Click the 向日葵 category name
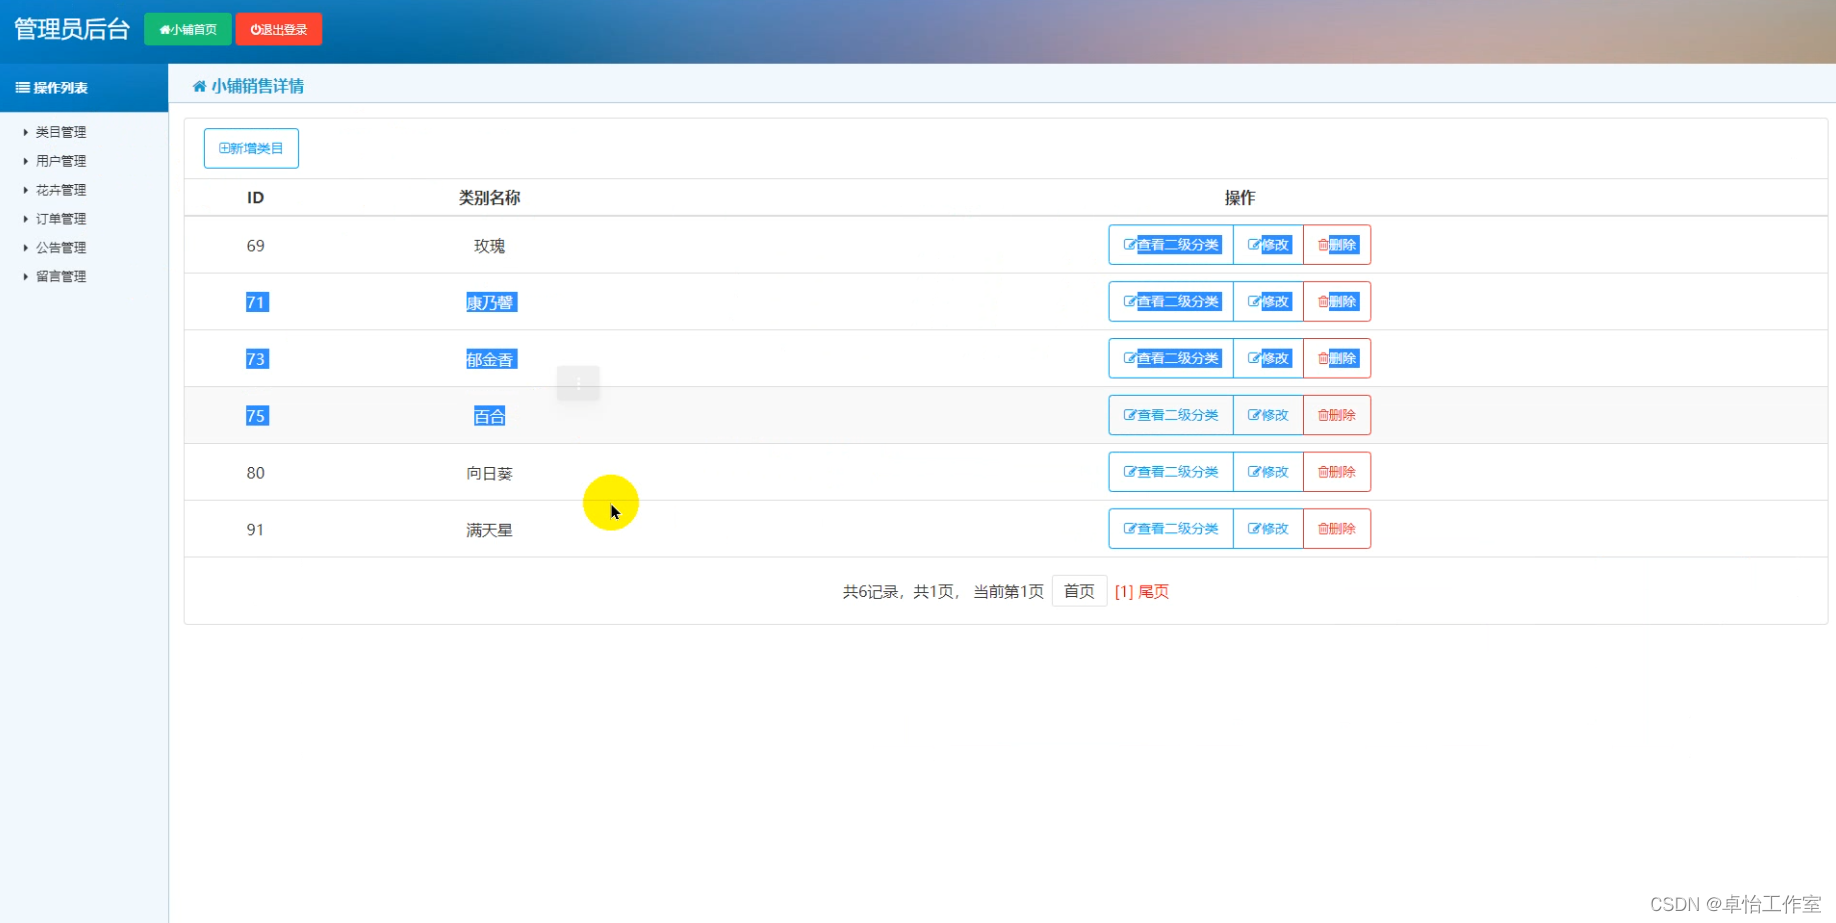1836x923 pixels. (x=489, y=473)
